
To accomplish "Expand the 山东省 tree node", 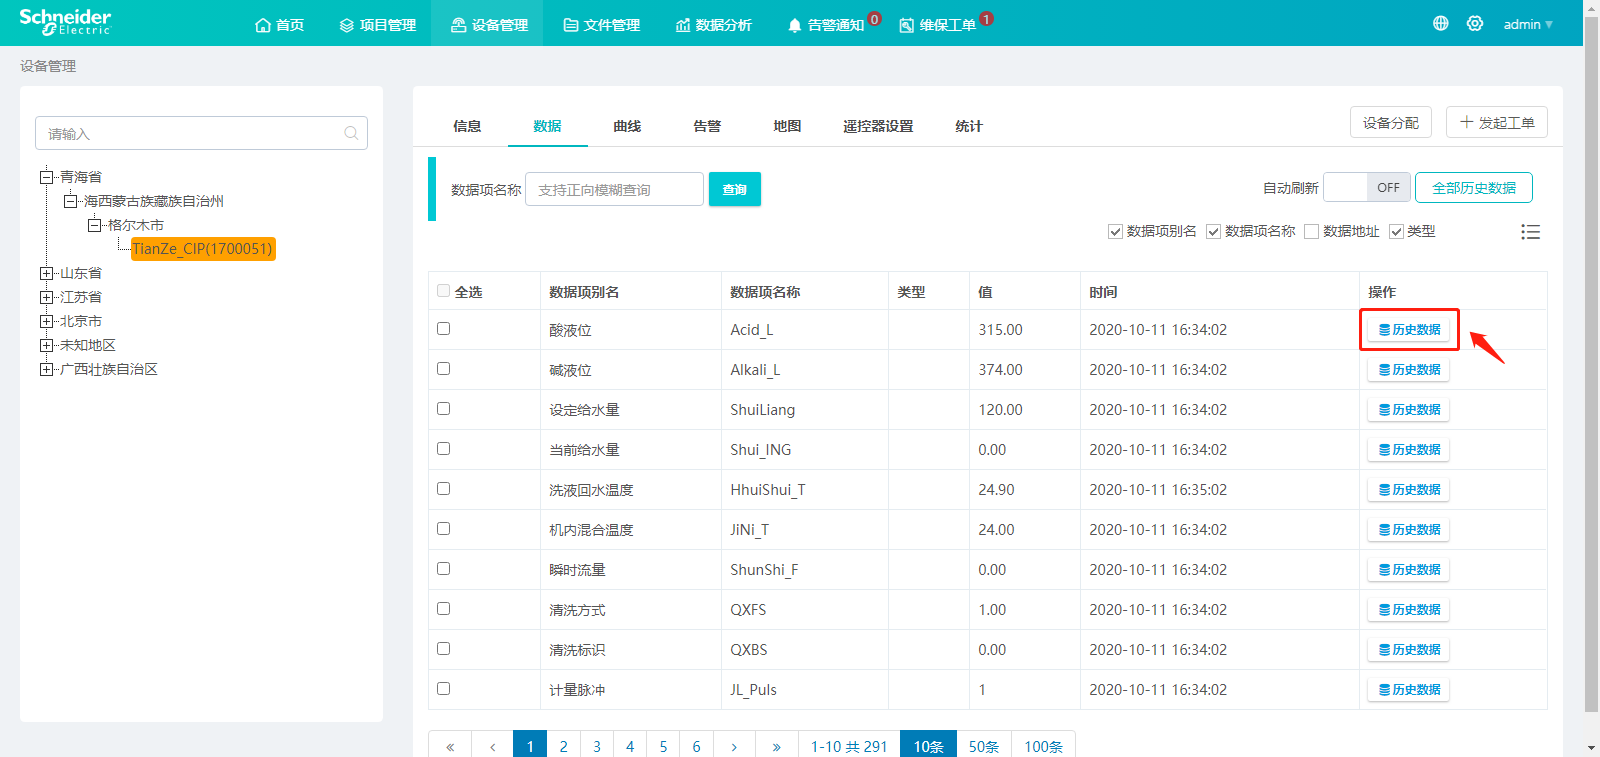I will (x=46, y=273).
